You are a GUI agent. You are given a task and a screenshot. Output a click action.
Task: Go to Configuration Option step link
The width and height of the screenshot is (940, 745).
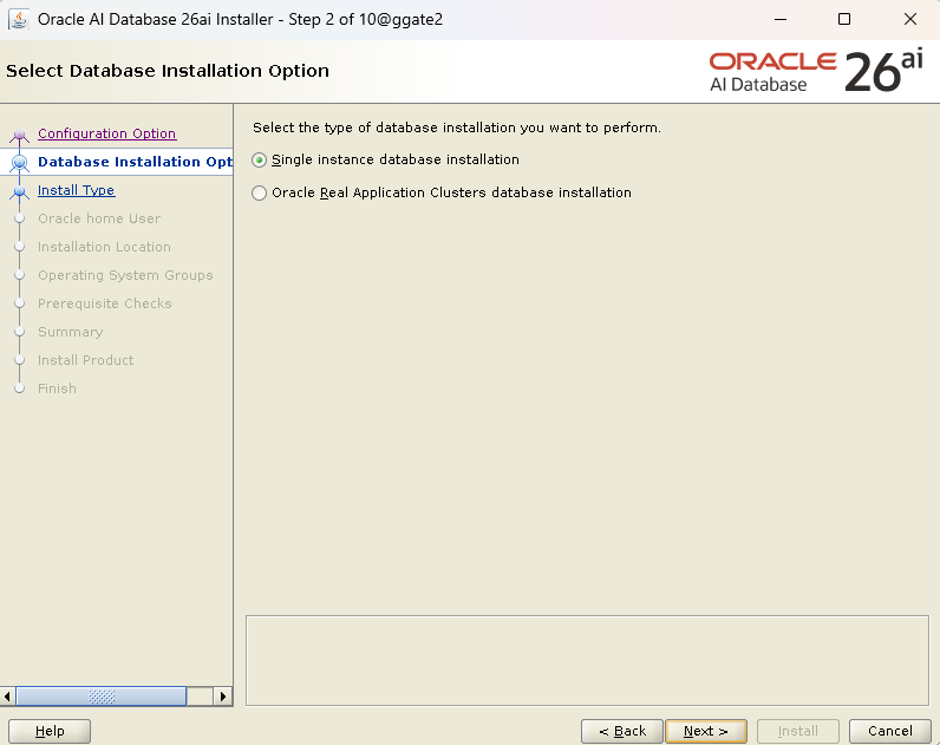tap(107, 134)
